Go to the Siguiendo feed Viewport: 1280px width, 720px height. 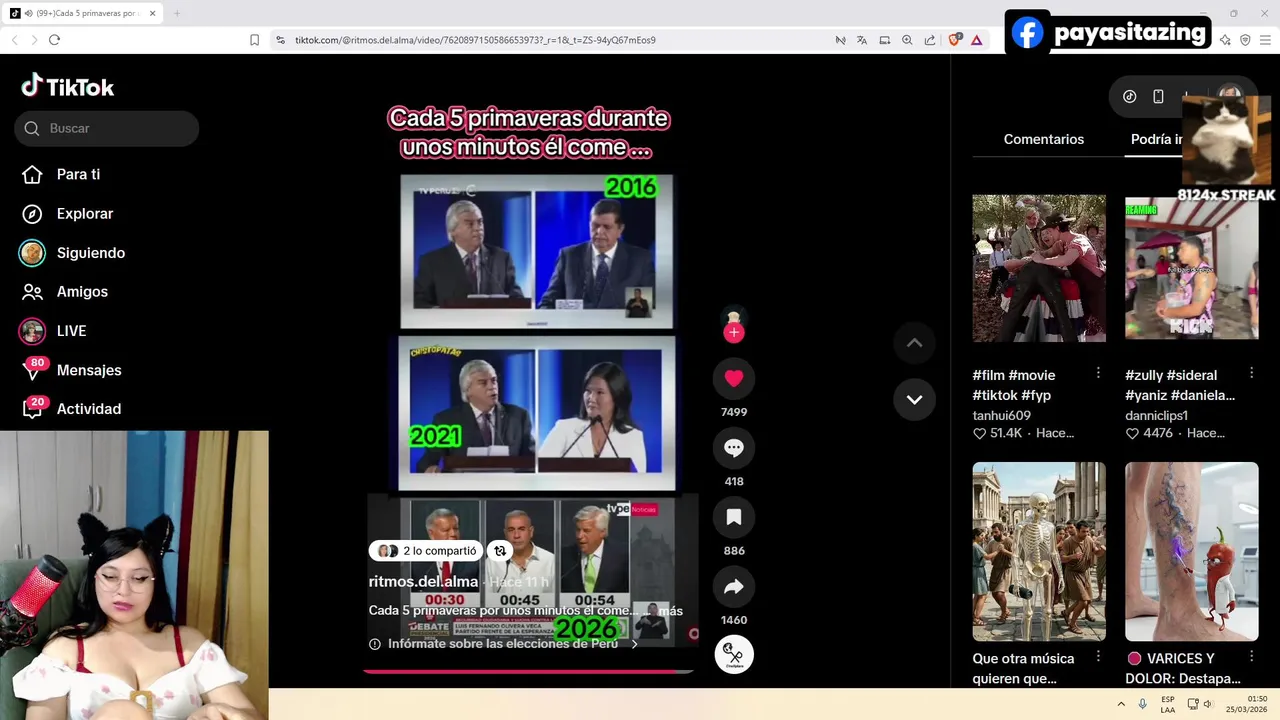pyautogui.click(x=91, y=253)
